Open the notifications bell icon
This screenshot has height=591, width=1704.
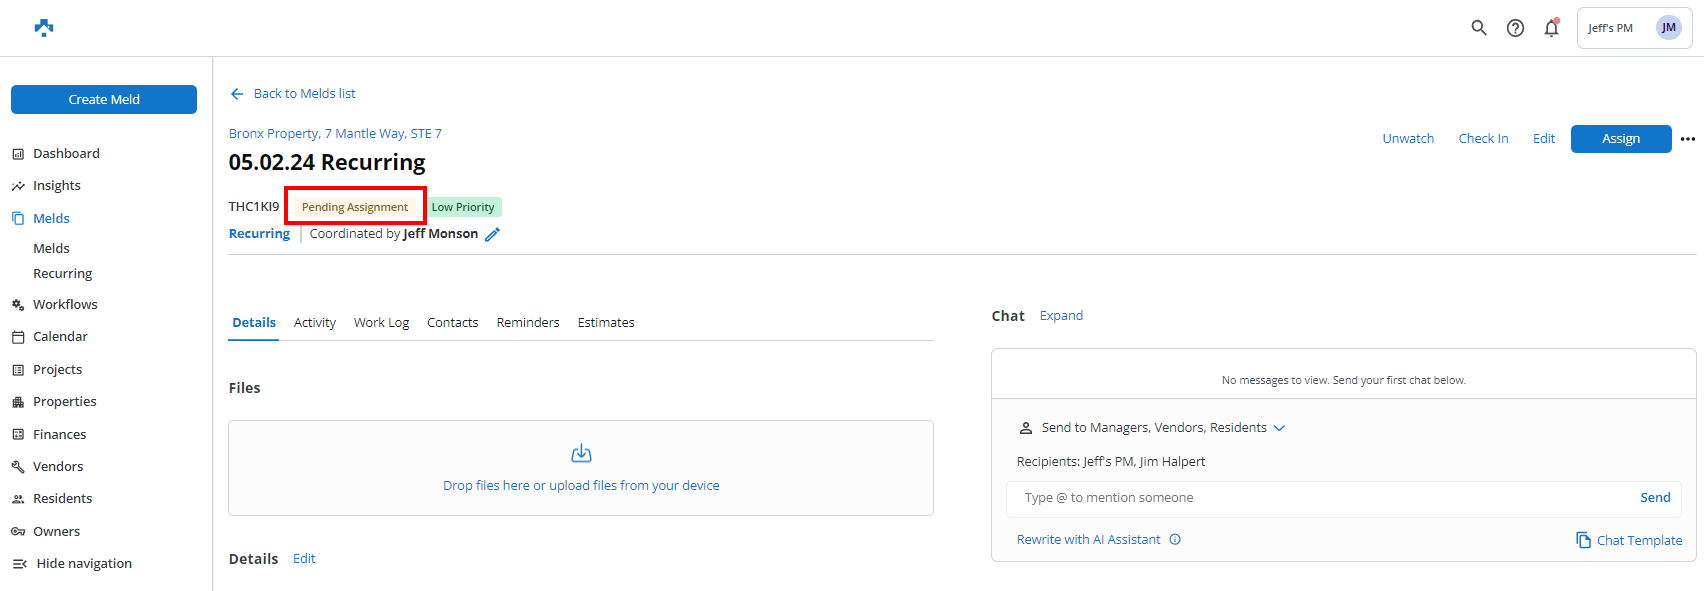point(1551,28)
